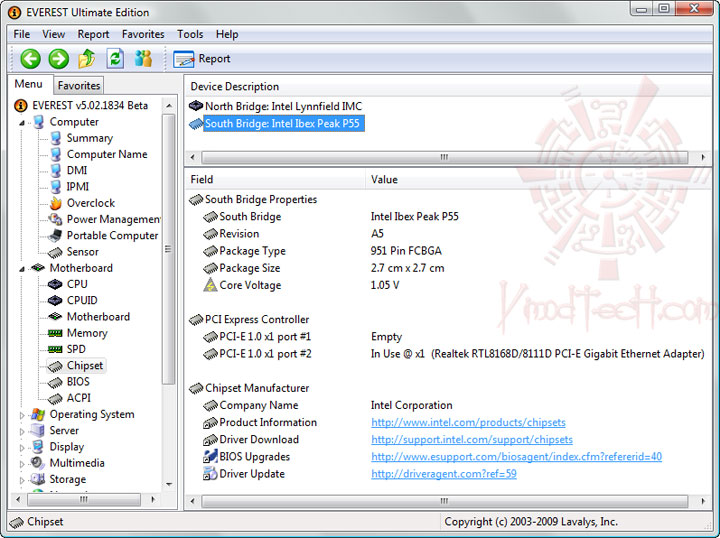Click the device list horizontal scrollbar right arrow

tap(703, 157)
